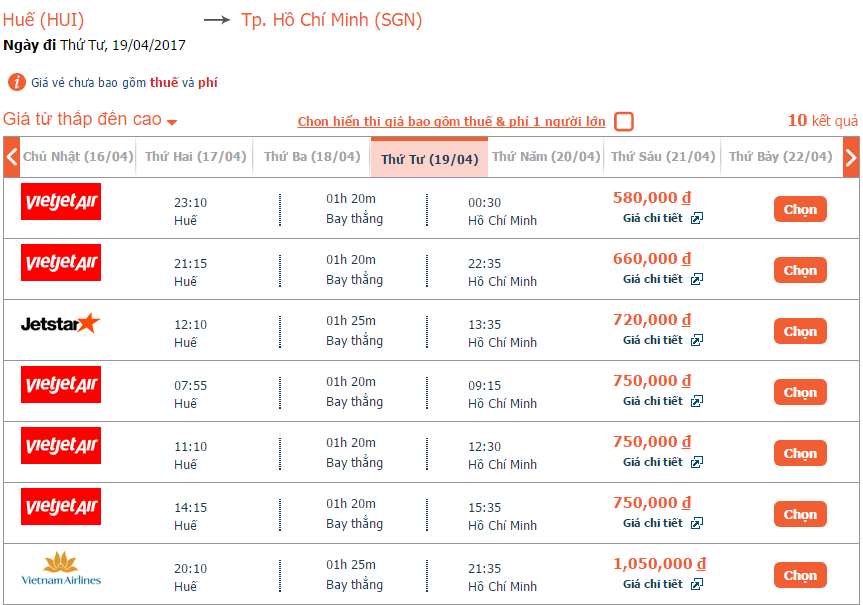Click the tax-inclusive price display link

[x=451, y=122]
